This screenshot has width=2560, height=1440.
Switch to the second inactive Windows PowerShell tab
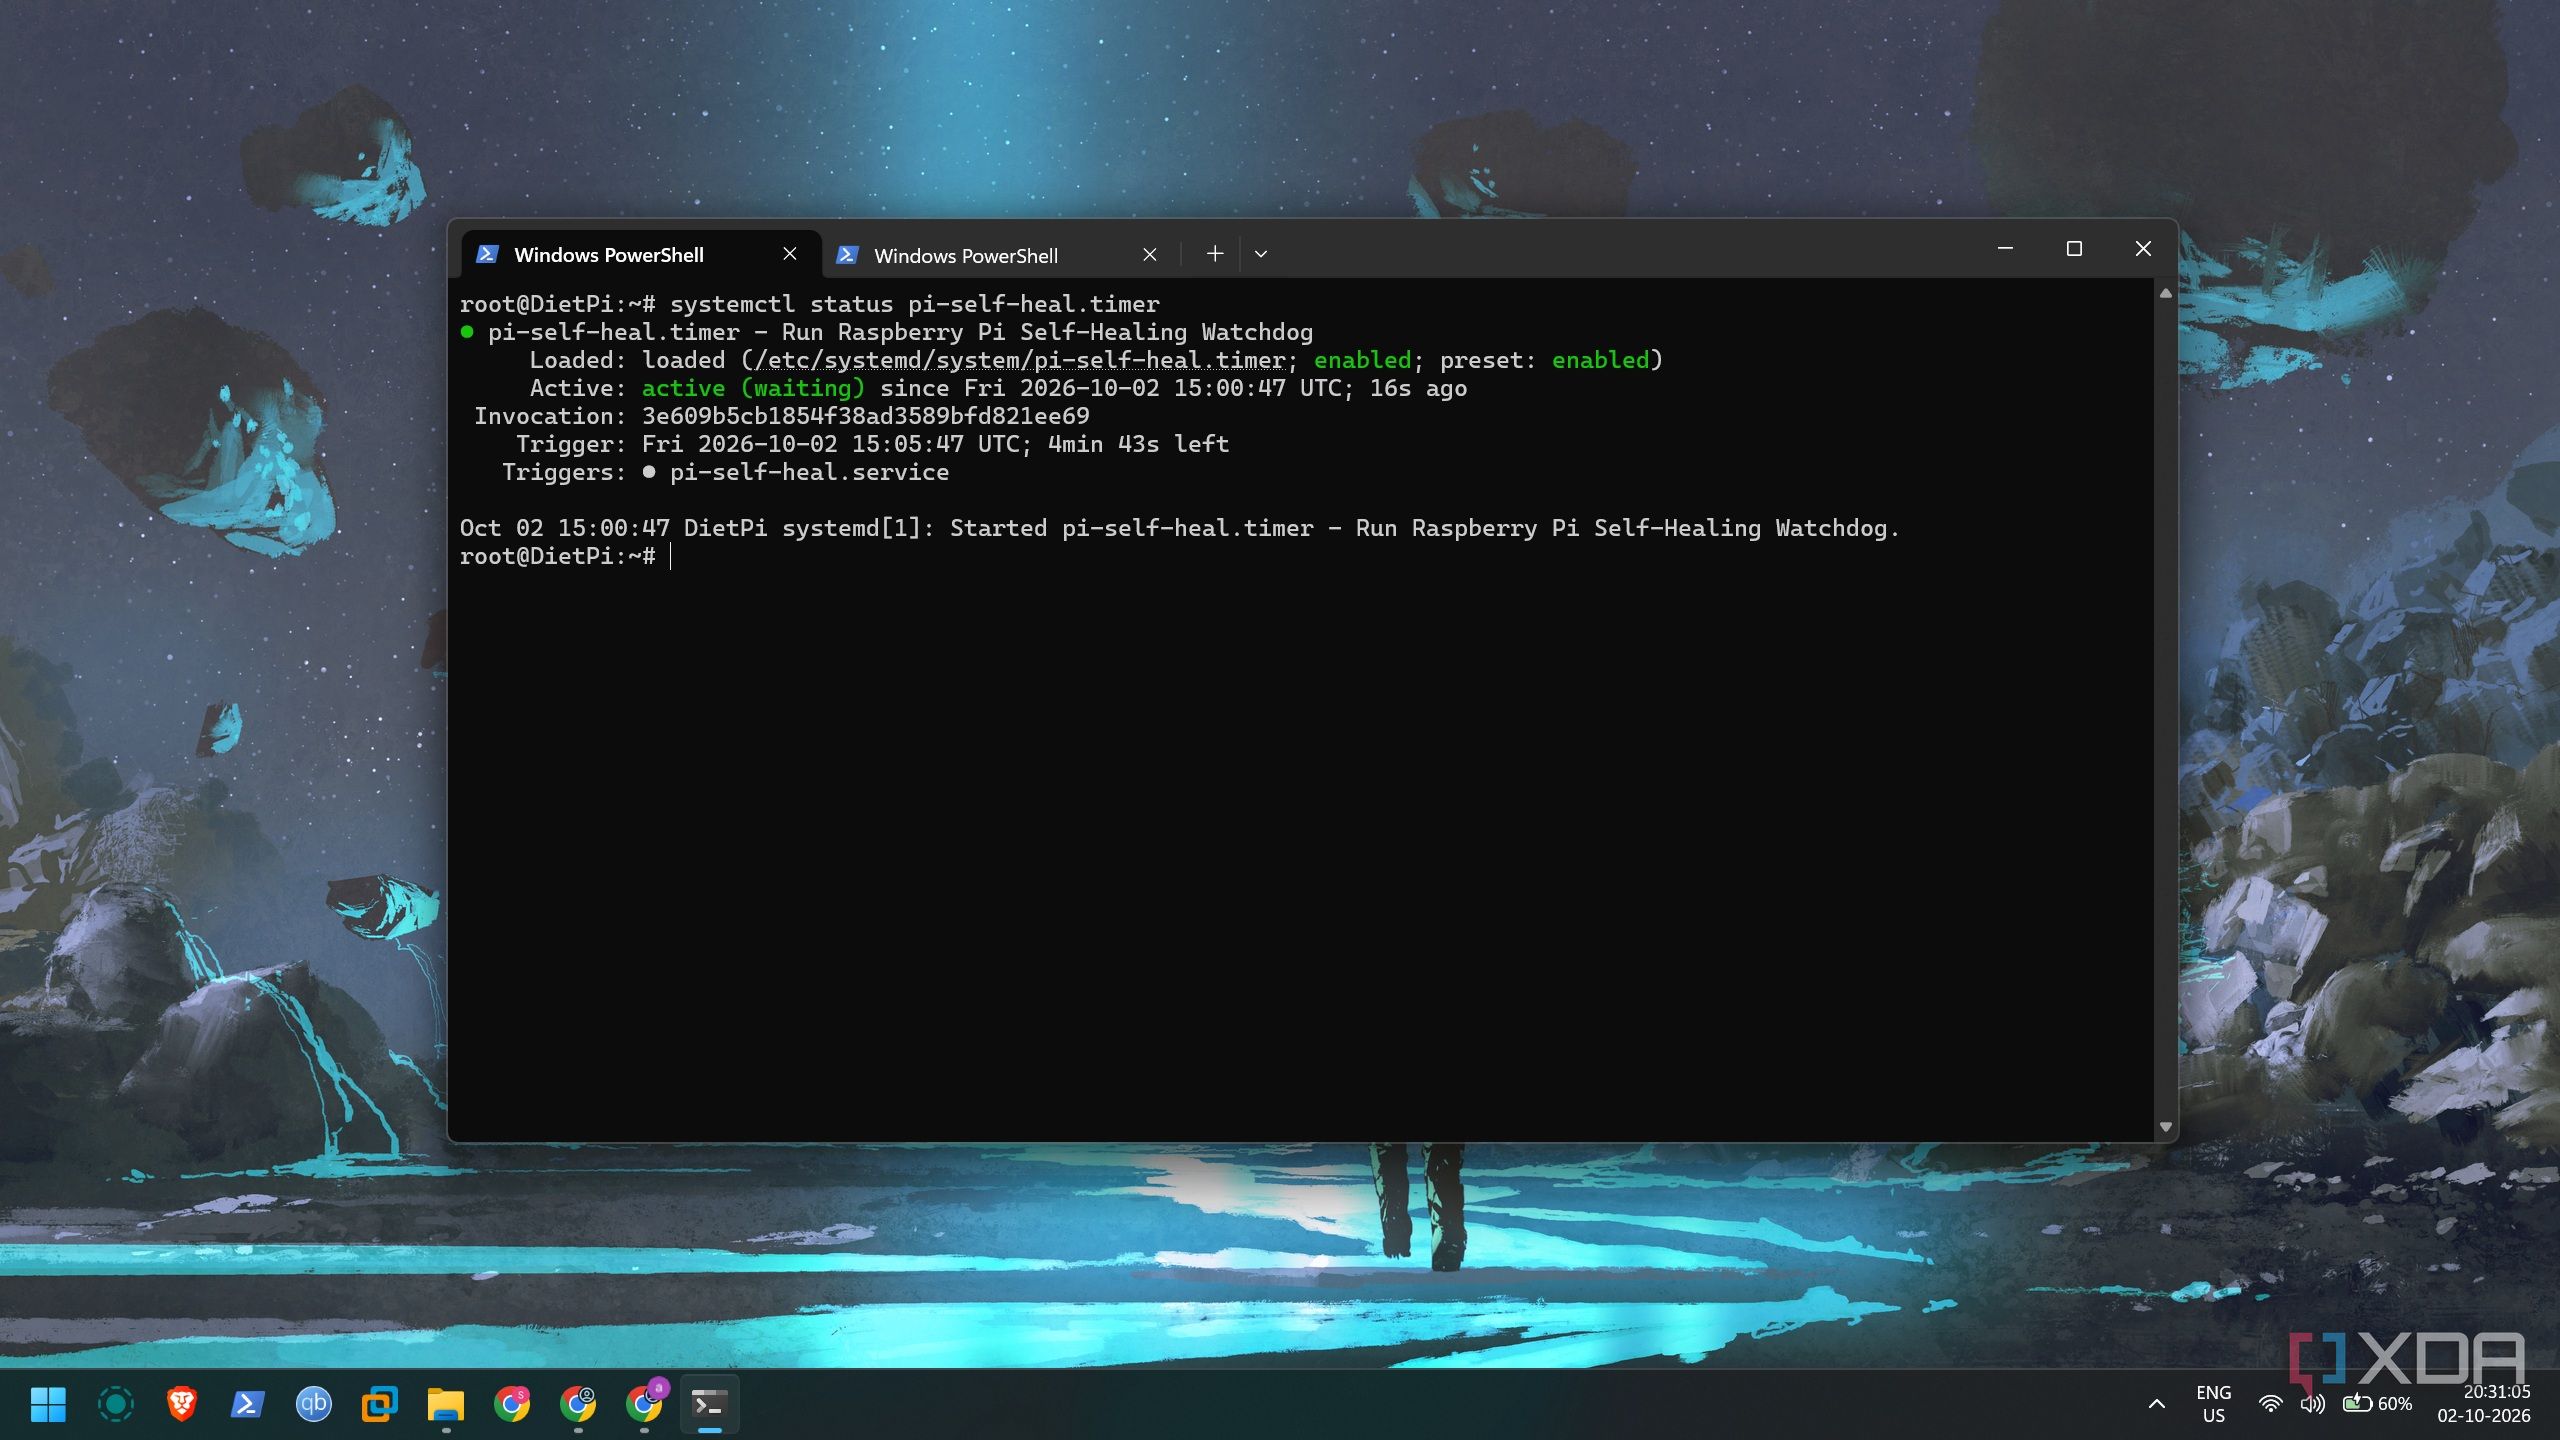point(1000,255)
